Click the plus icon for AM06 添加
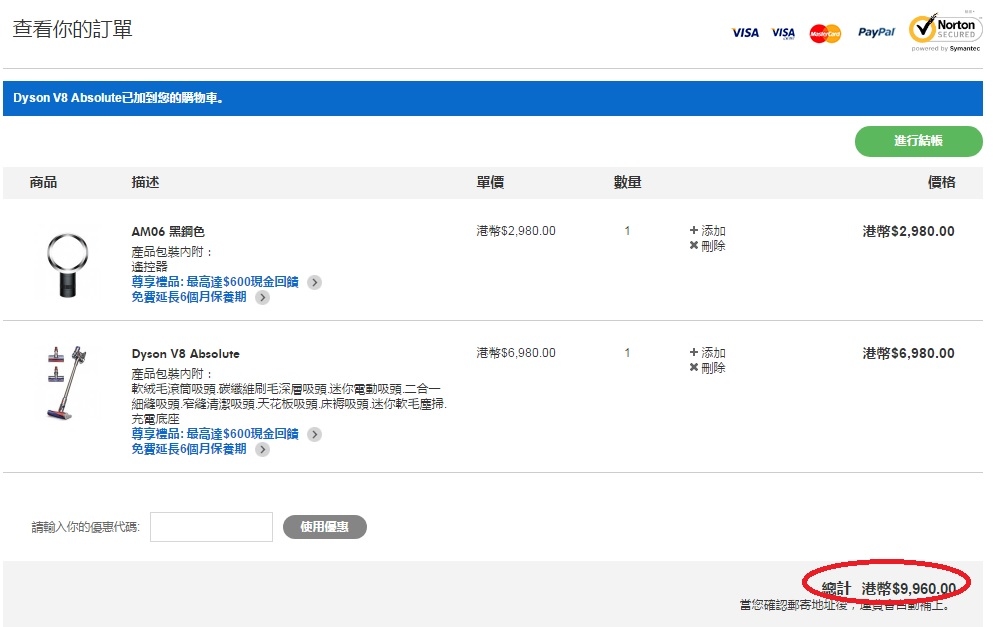This screenshot has width=993, height=627. click(x=693, y=231)
